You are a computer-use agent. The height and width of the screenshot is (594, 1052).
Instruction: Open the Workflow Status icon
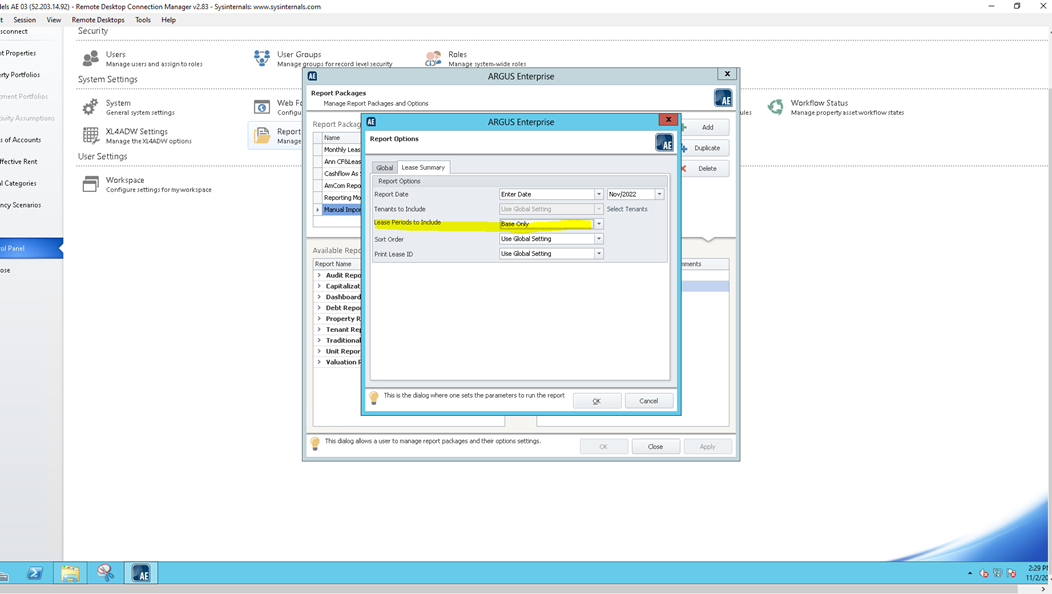click(x=776, y=107)
